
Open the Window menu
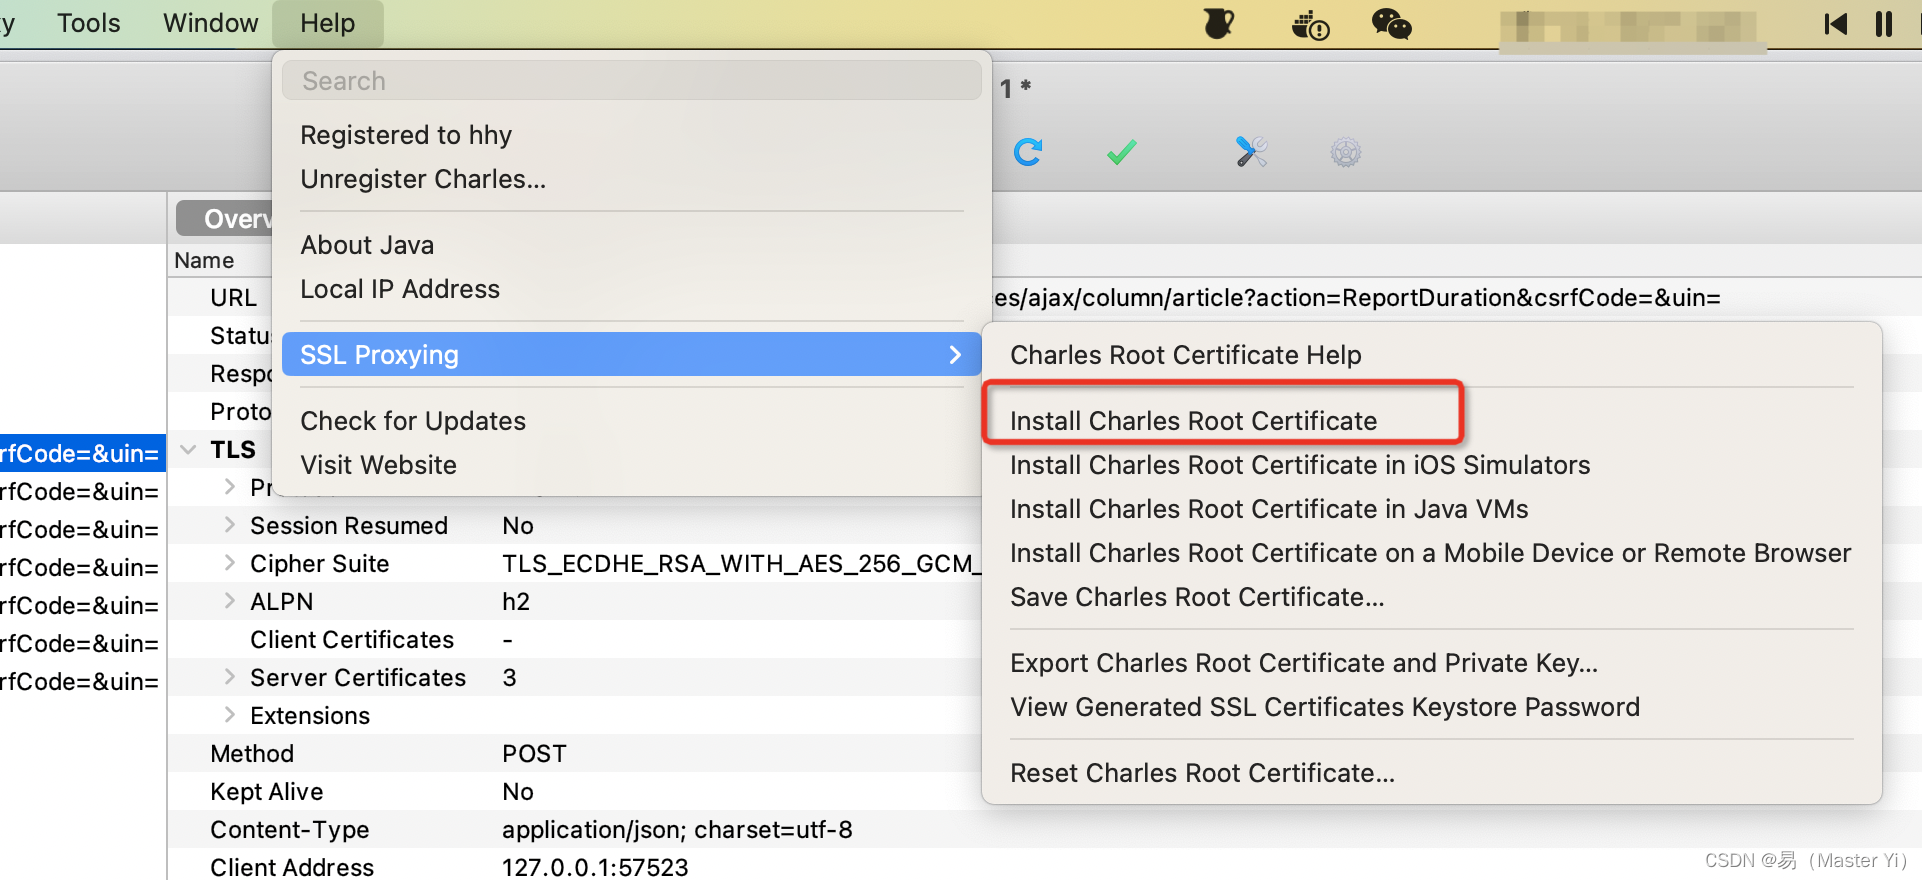(211, 23)
